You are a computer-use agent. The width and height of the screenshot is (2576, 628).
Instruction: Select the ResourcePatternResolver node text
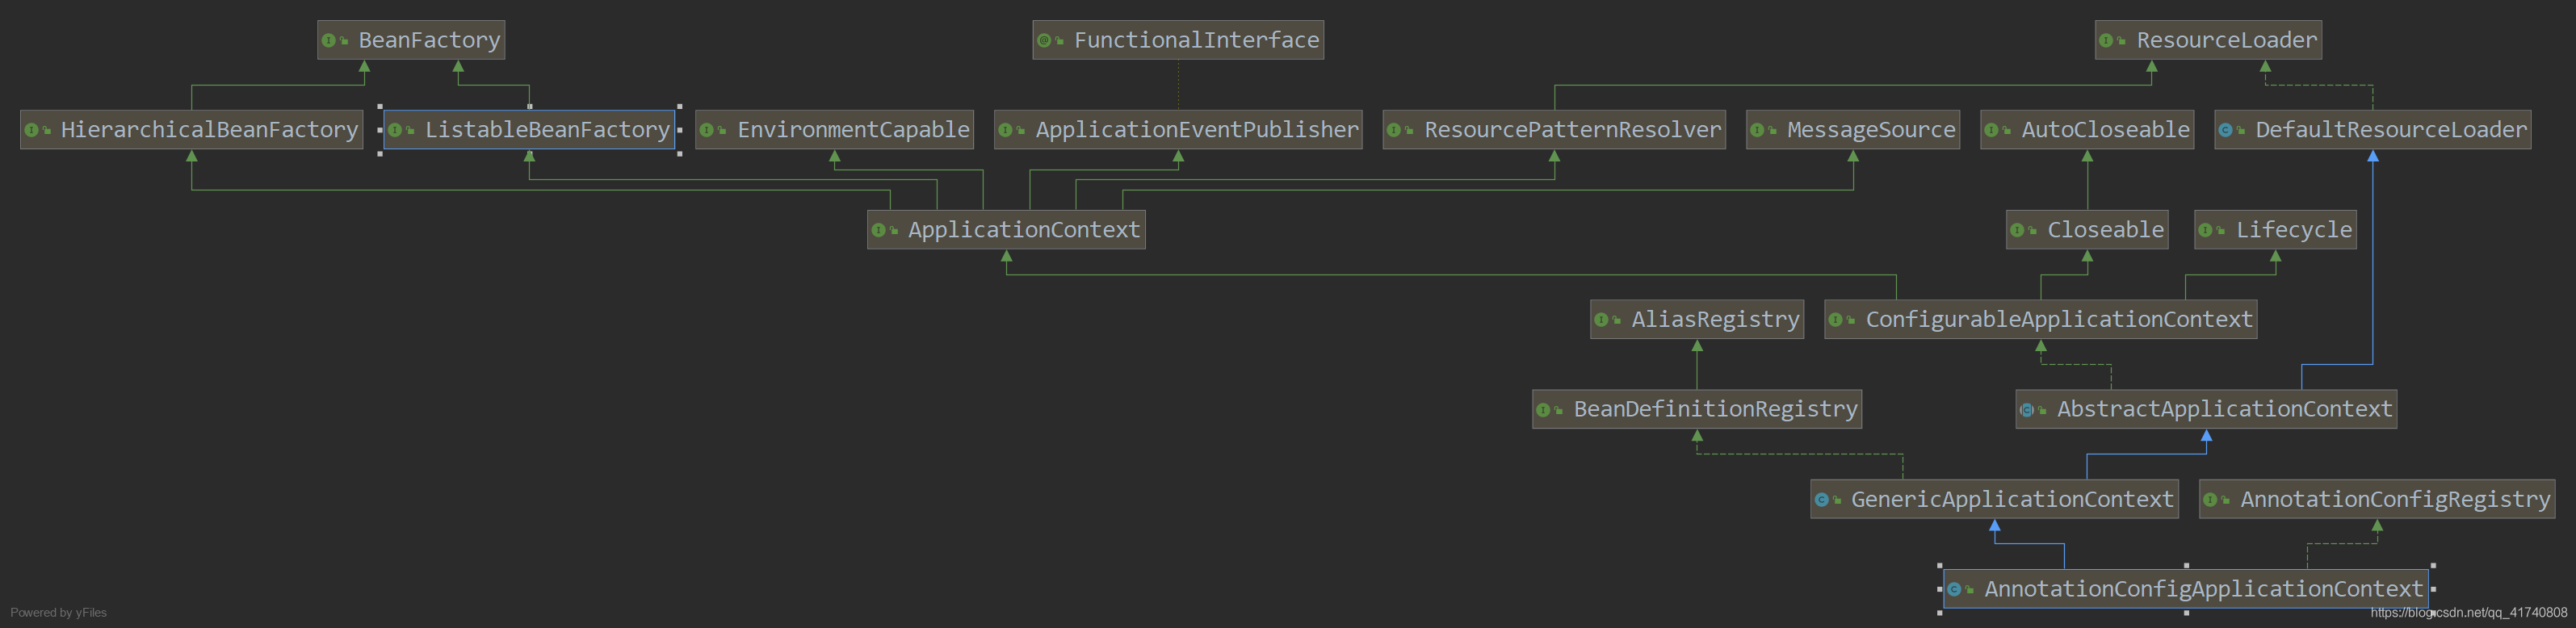1573,130
